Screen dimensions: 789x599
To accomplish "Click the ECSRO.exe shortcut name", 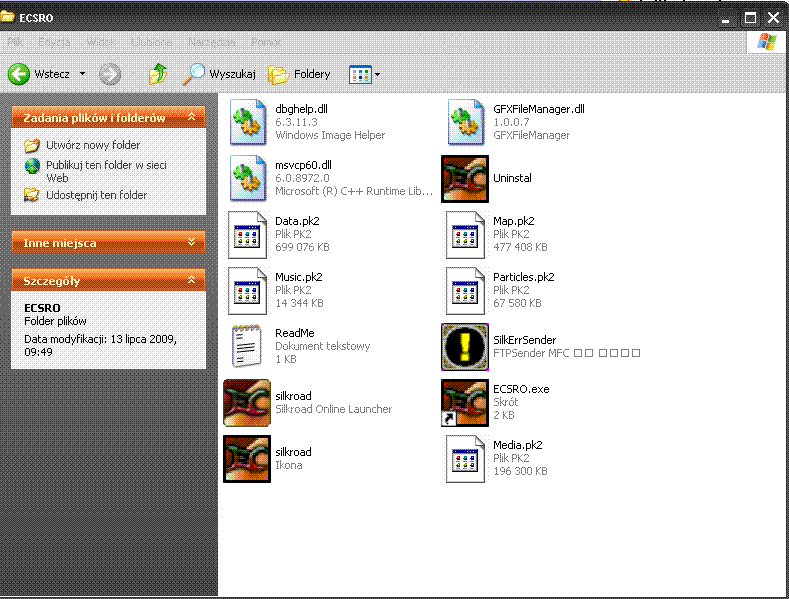I will coord(521,389).
